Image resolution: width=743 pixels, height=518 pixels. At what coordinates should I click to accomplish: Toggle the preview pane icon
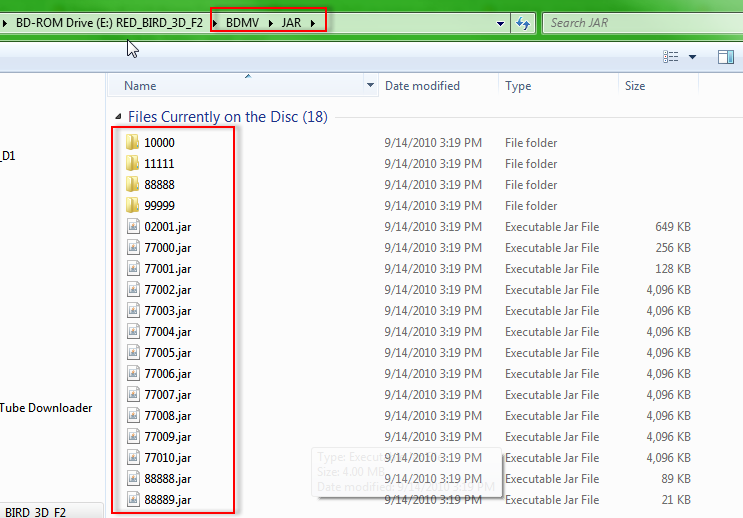click(726, 57)
